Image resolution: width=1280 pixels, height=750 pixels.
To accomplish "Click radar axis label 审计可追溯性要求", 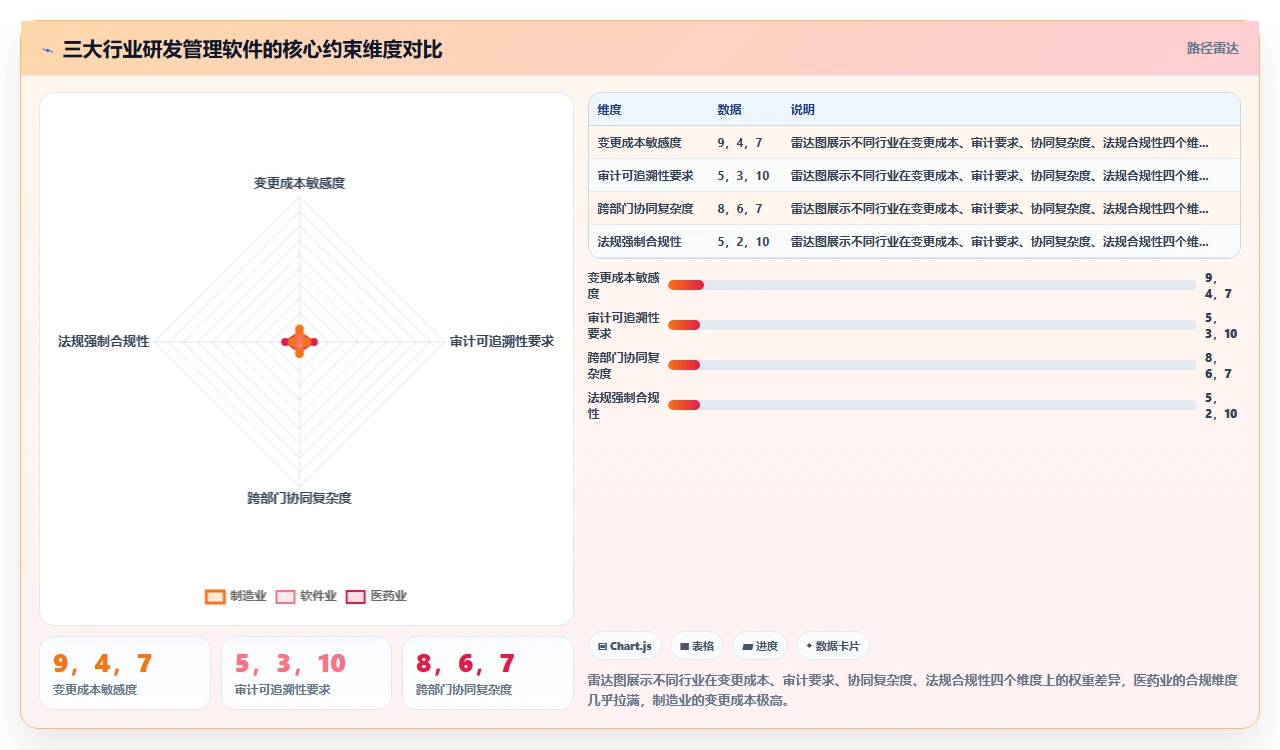I will (x=502, y=342).
